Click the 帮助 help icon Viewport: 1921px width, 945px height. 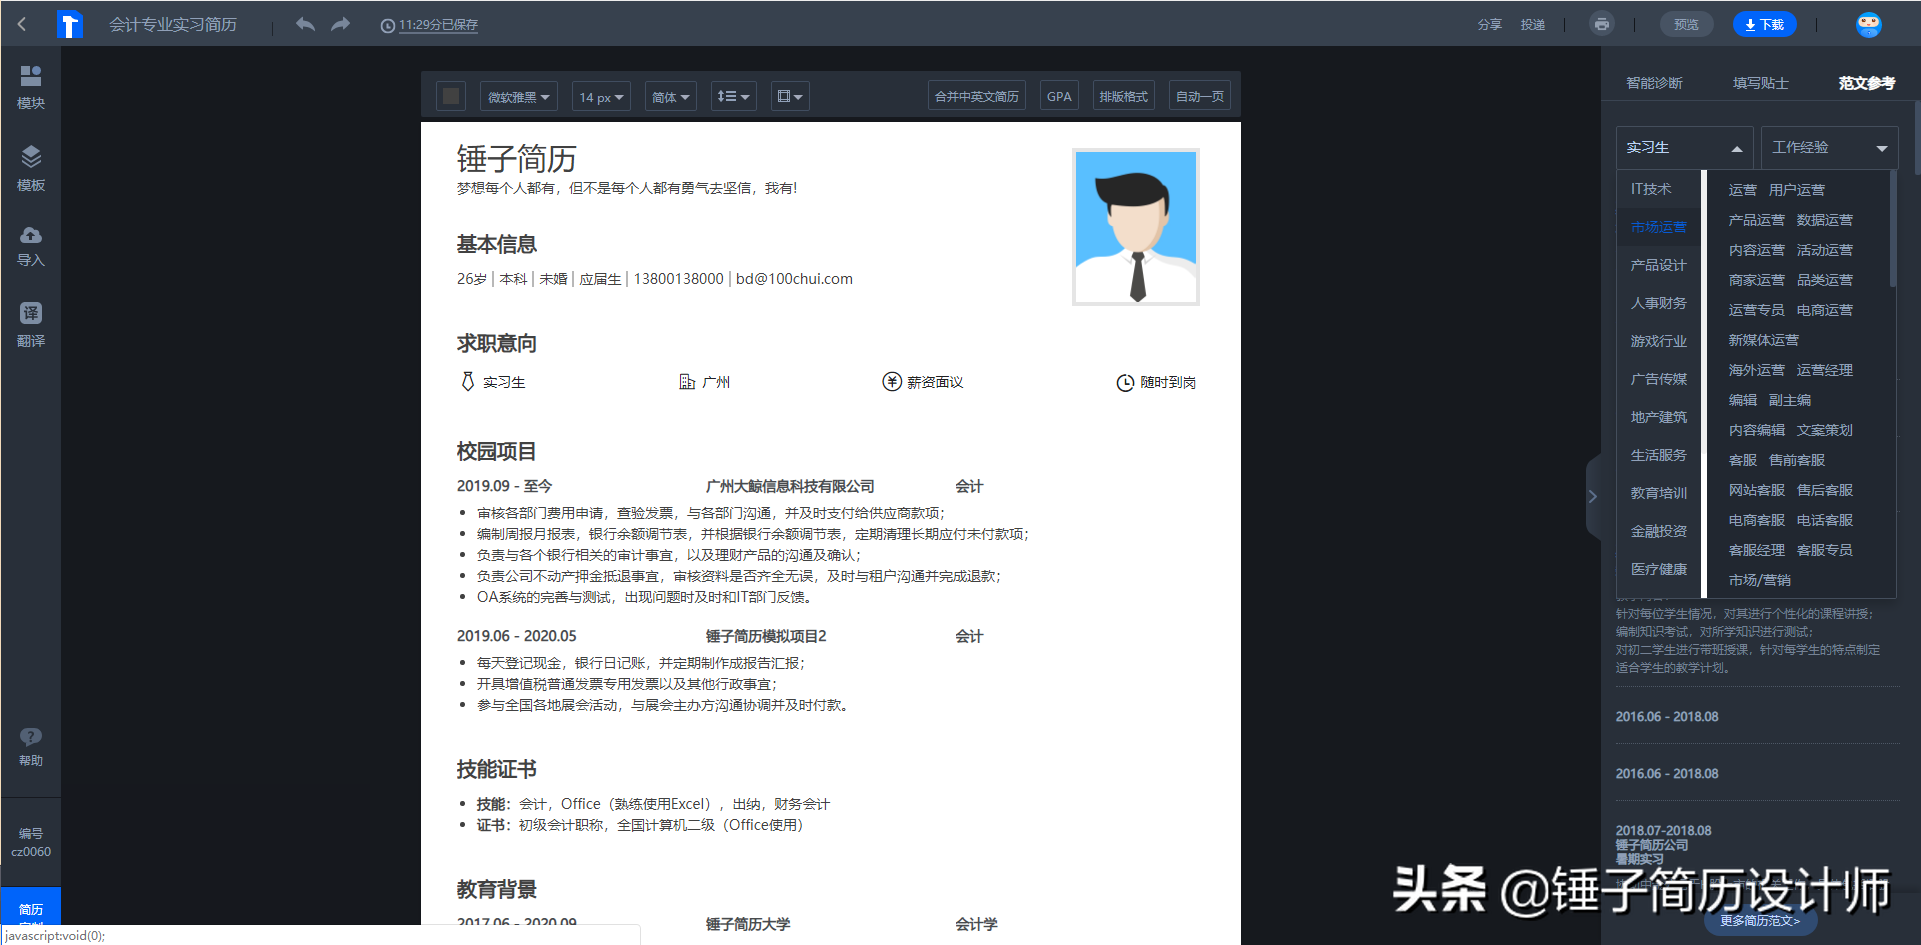click(31, 746)
